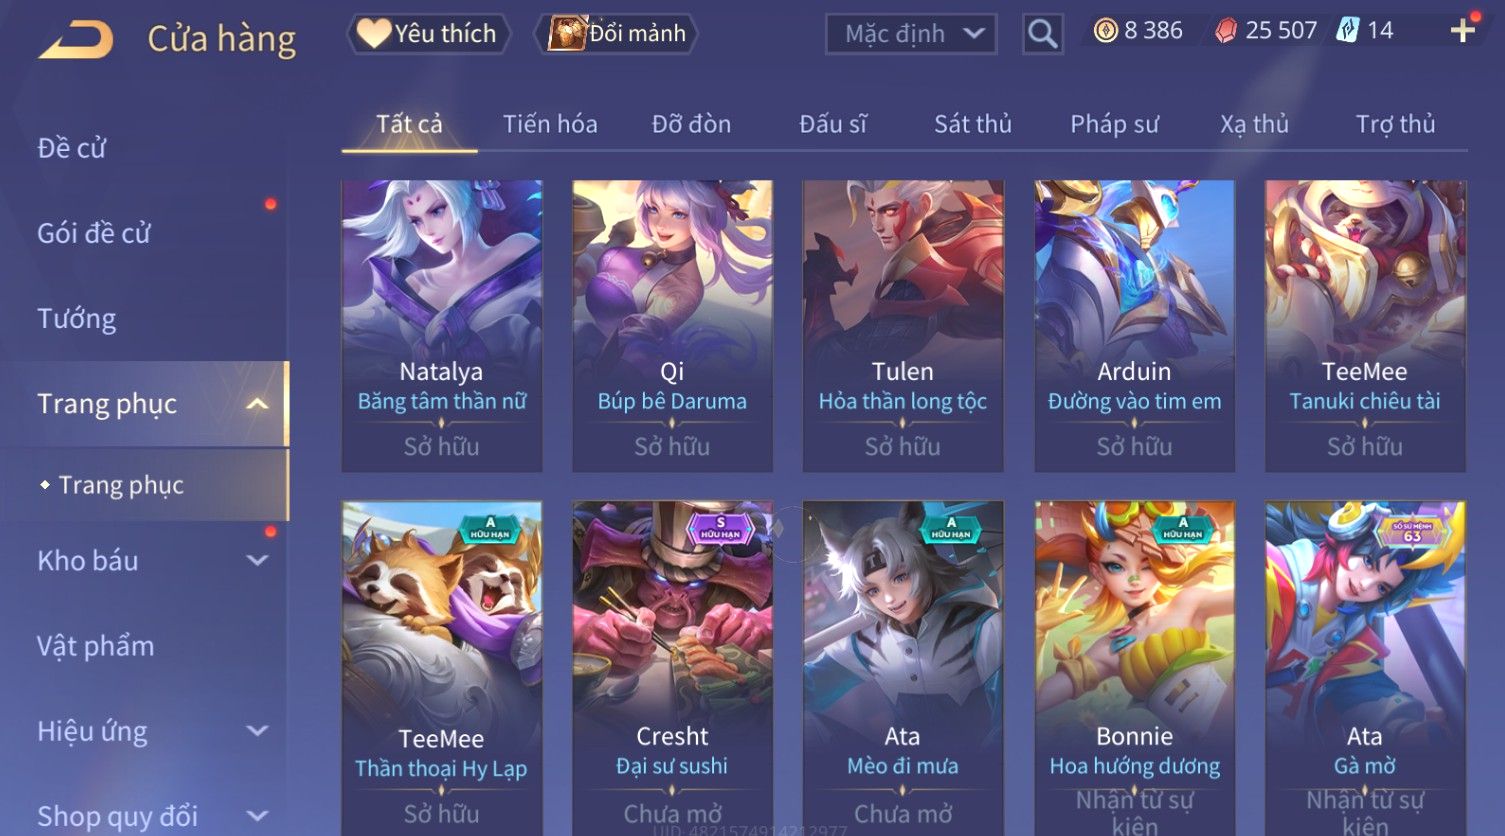Viewport: 1505px width, 836px height.
Task: Open Bonnie Hoa hướng dương skin card
Action: (x=1134, y=668)
